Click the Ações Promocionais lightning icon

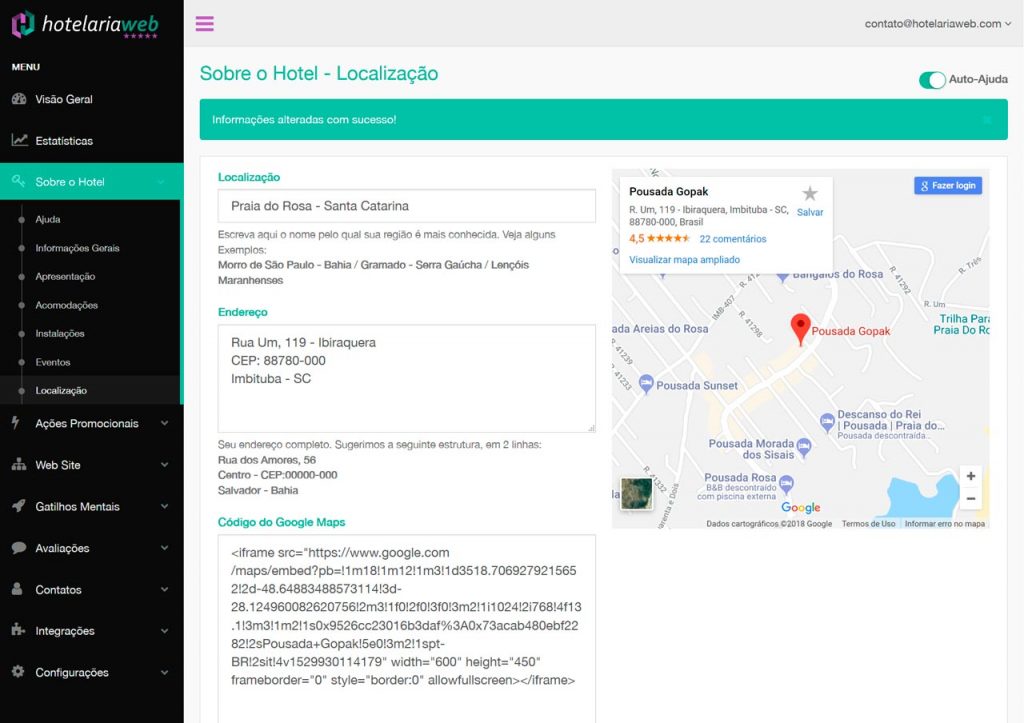point(16,423)
